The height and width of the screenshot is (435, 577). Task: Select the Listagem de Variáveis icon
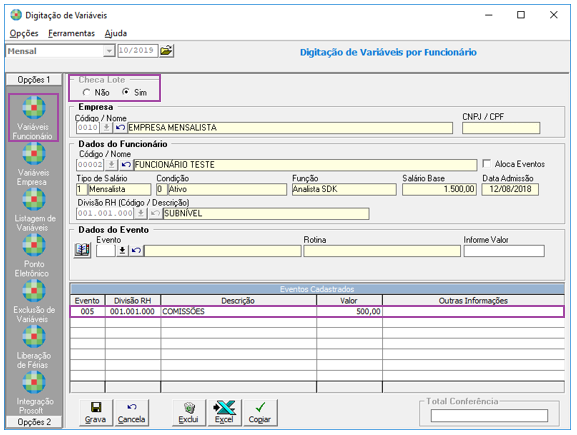tap(34, 210)
